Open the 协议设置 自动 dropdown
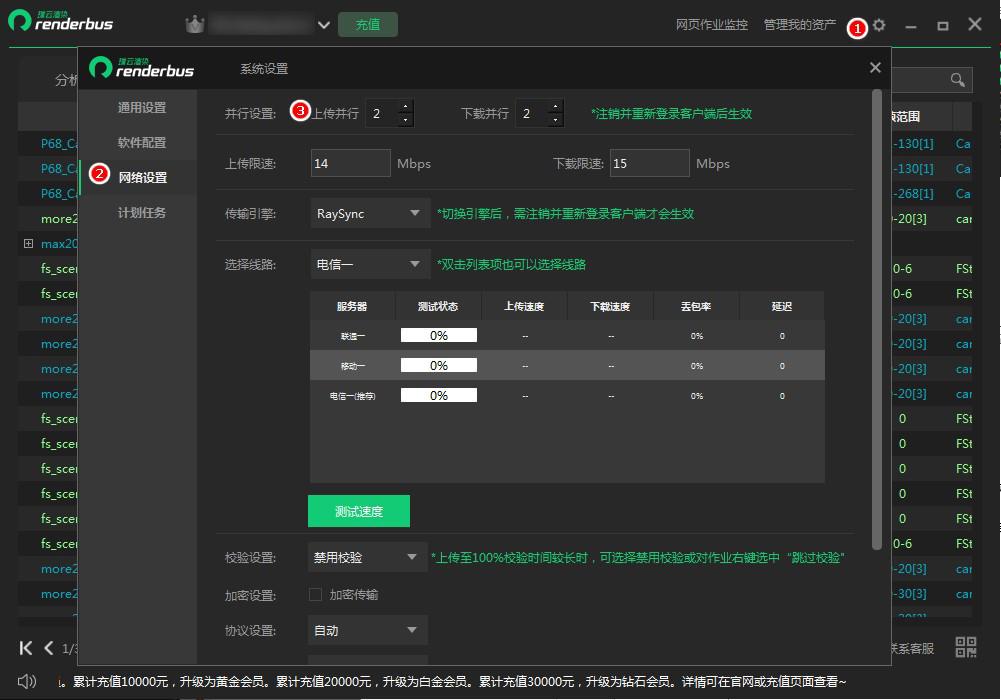 coord(367,630)
